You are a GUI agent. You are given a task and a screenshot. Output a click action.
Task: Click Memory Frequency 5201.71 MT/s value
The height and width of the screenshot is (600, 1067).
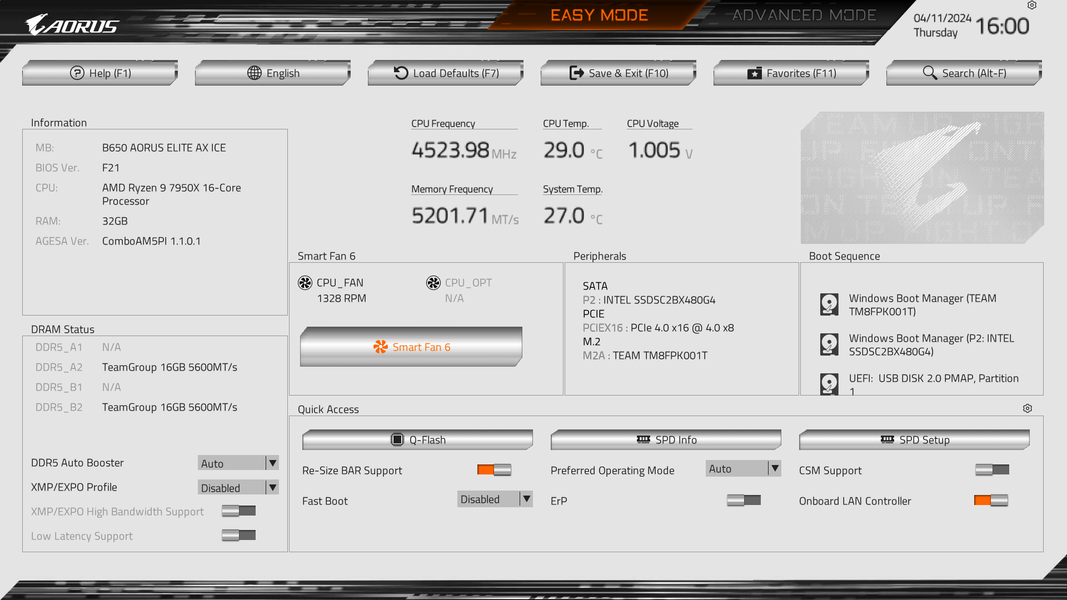(465, 216)
